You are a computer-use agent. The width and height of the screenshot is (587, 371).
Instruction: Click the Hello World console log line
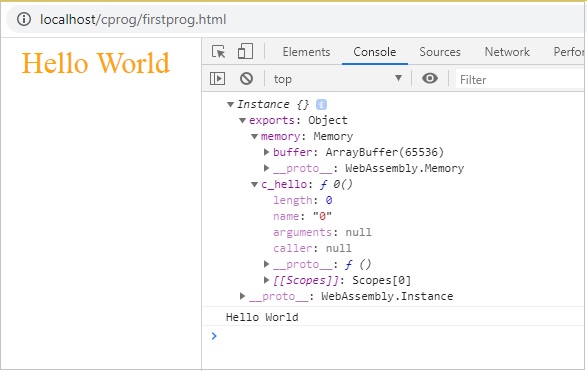(262, 317)
